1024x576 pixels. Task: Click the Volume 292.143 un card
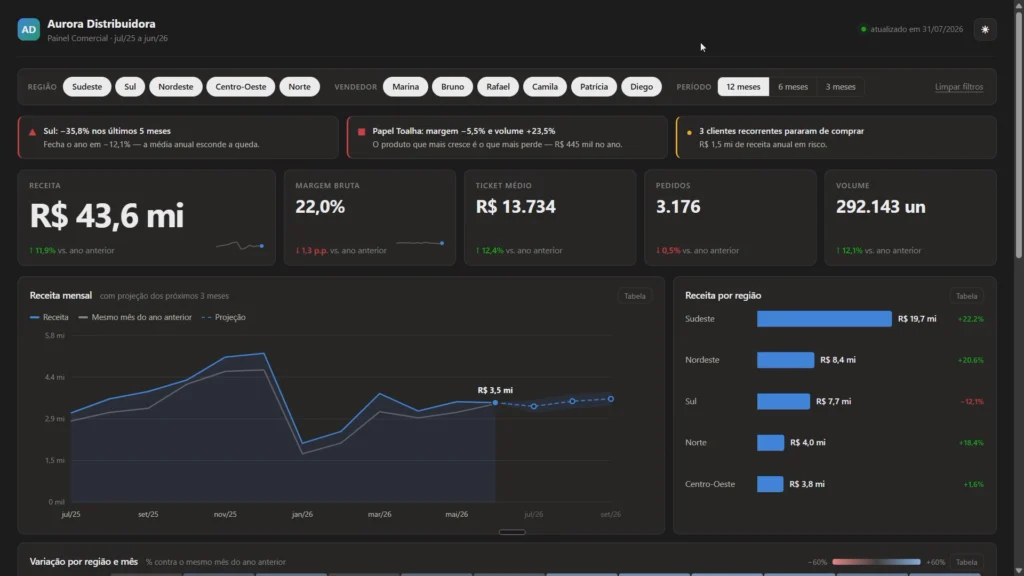[910, 217]
